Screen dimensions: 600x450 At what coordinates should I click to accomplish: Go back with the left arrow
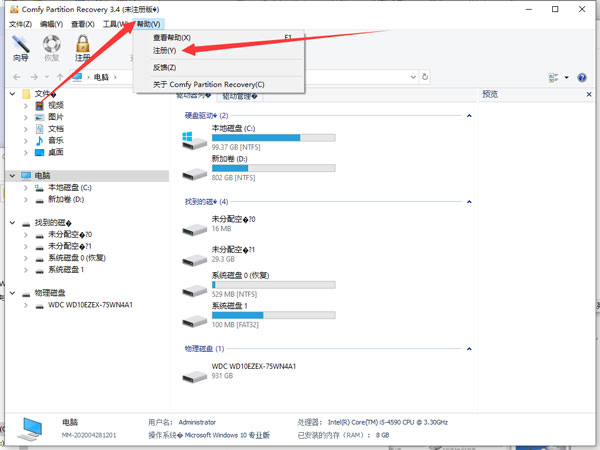pos(17,77)
